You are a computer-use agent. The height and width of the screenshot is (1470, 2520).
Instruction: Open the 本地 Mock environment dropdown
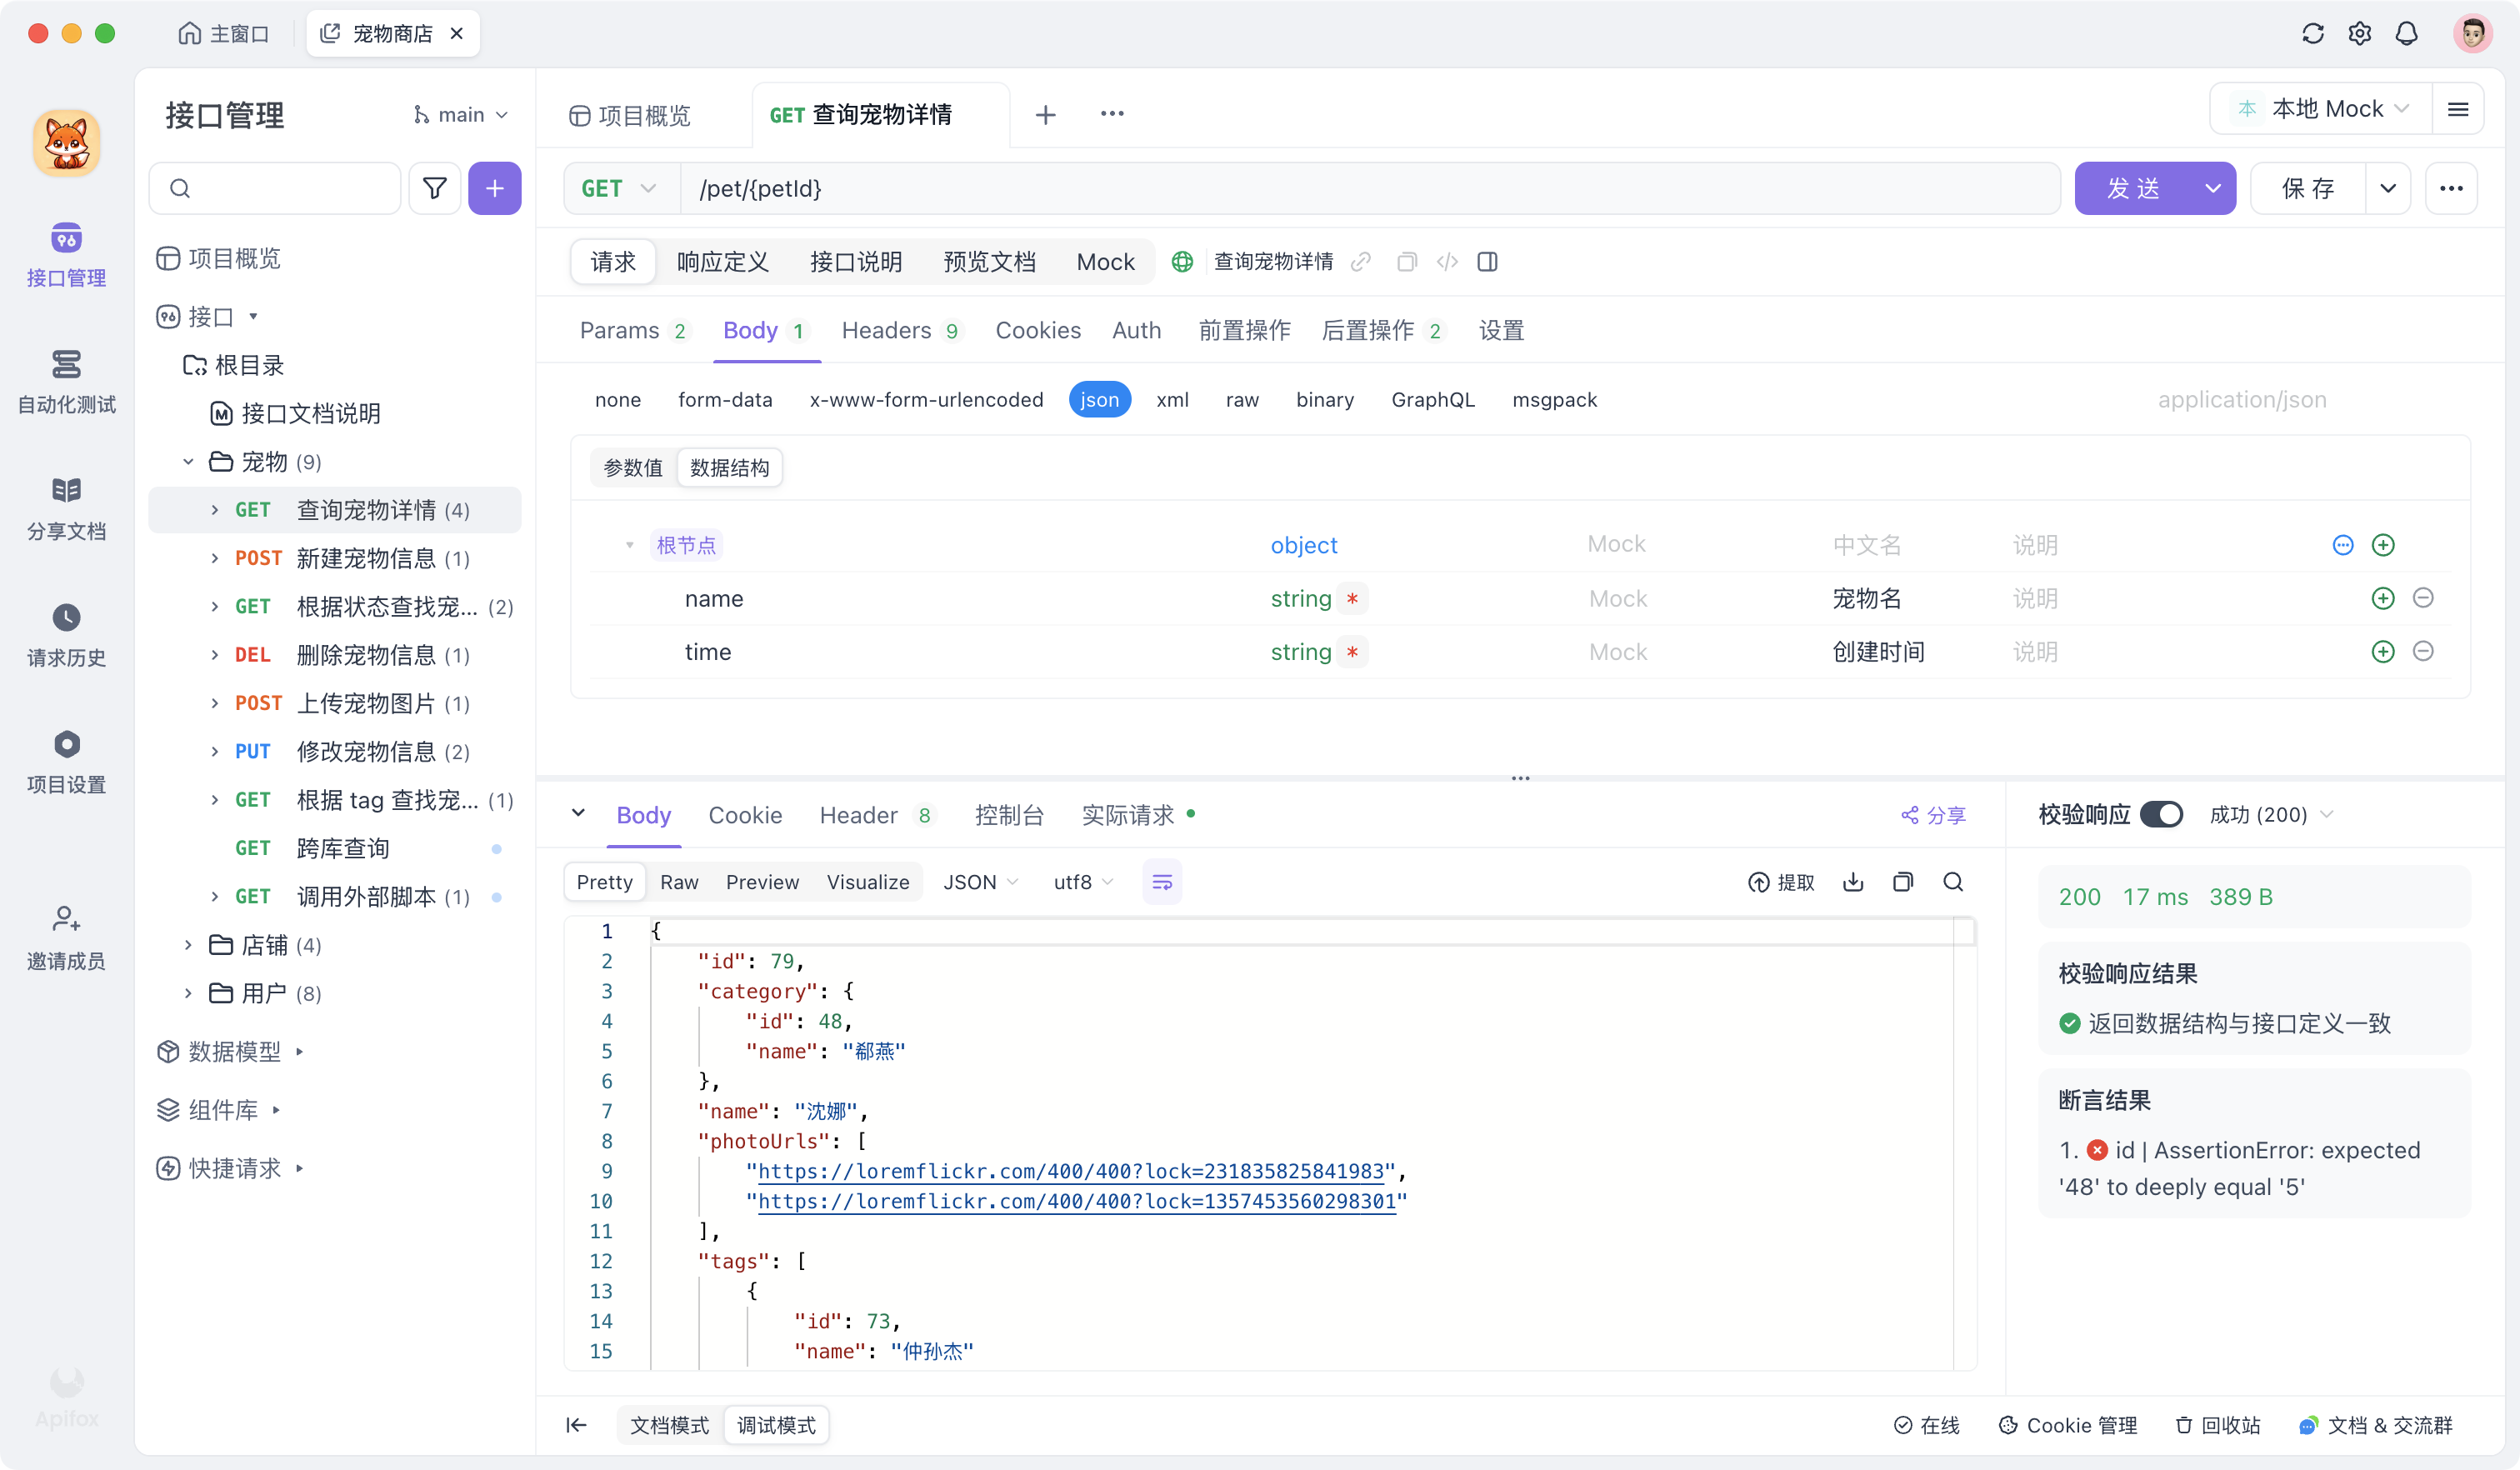pos(2322,109)
